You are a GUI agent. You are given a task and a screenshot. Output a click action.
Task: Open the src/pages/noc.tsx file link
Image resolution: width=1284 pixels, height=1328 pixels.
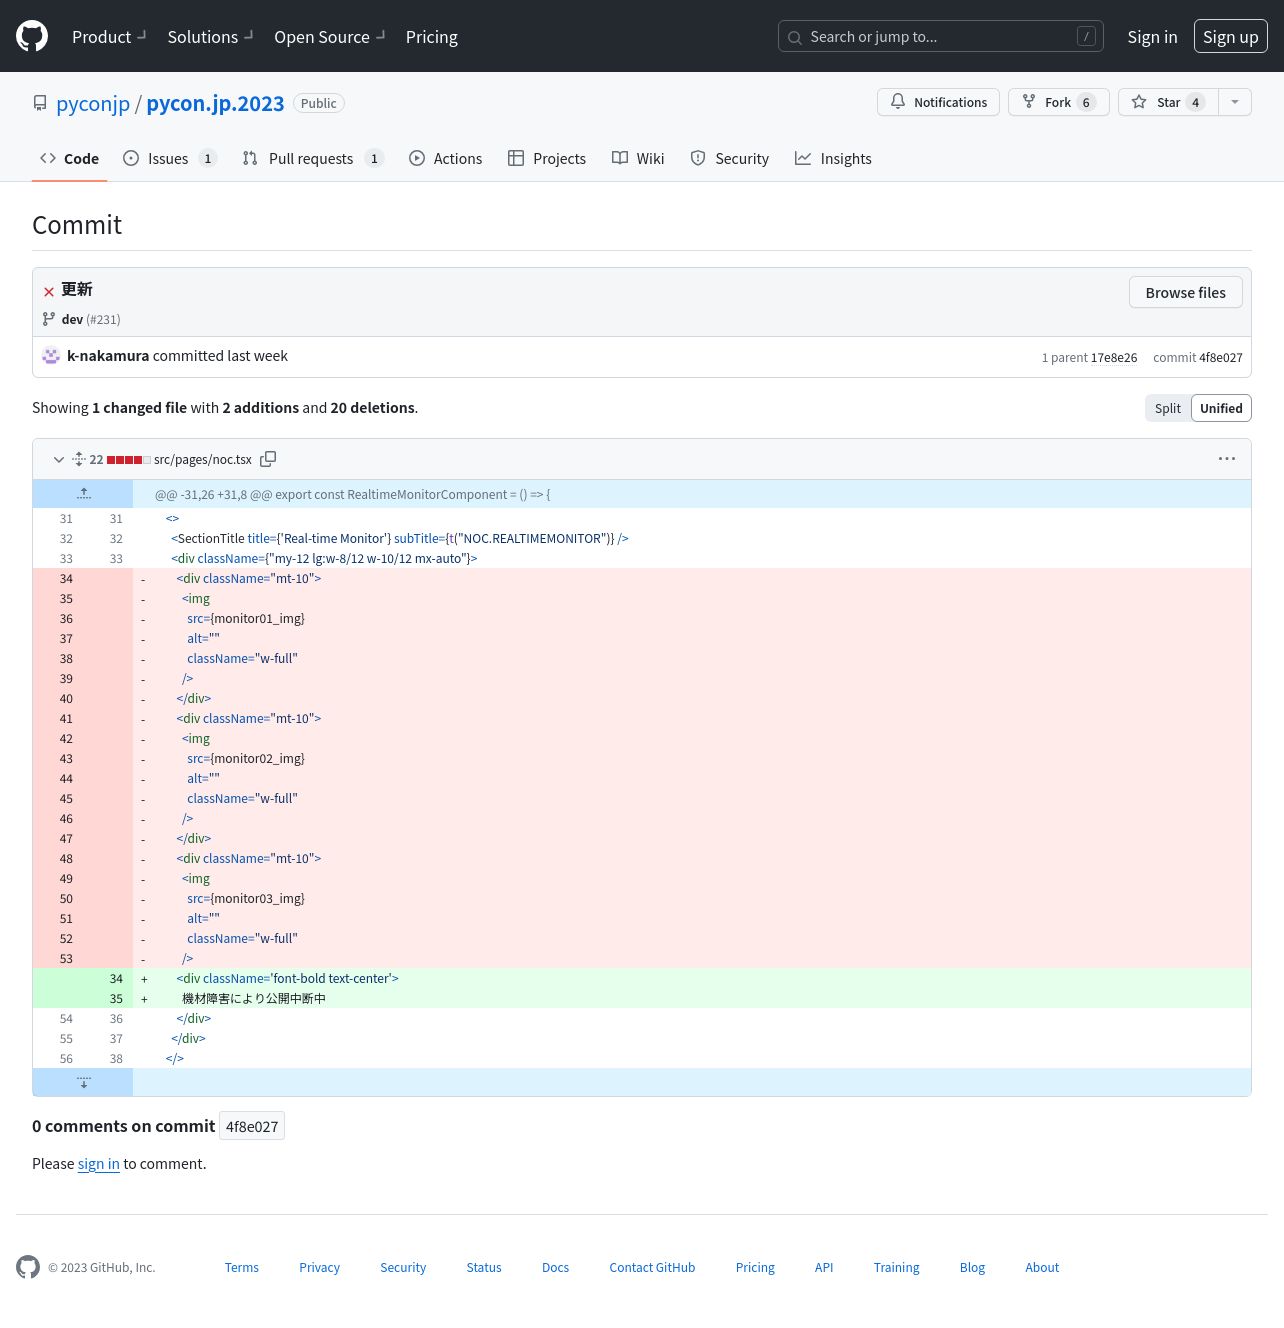coord(203,459)
